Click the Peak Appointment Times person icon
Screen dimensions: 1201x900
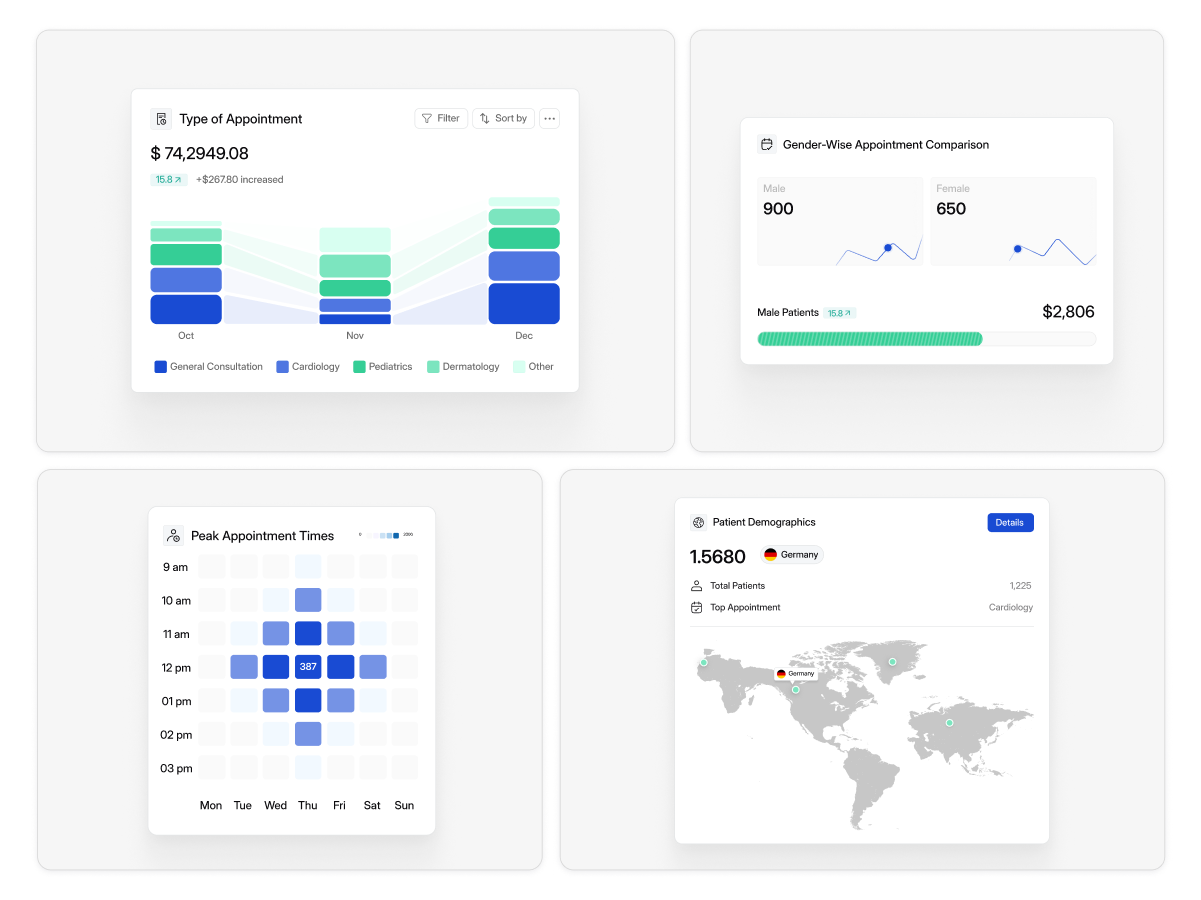tap(174, 536)
